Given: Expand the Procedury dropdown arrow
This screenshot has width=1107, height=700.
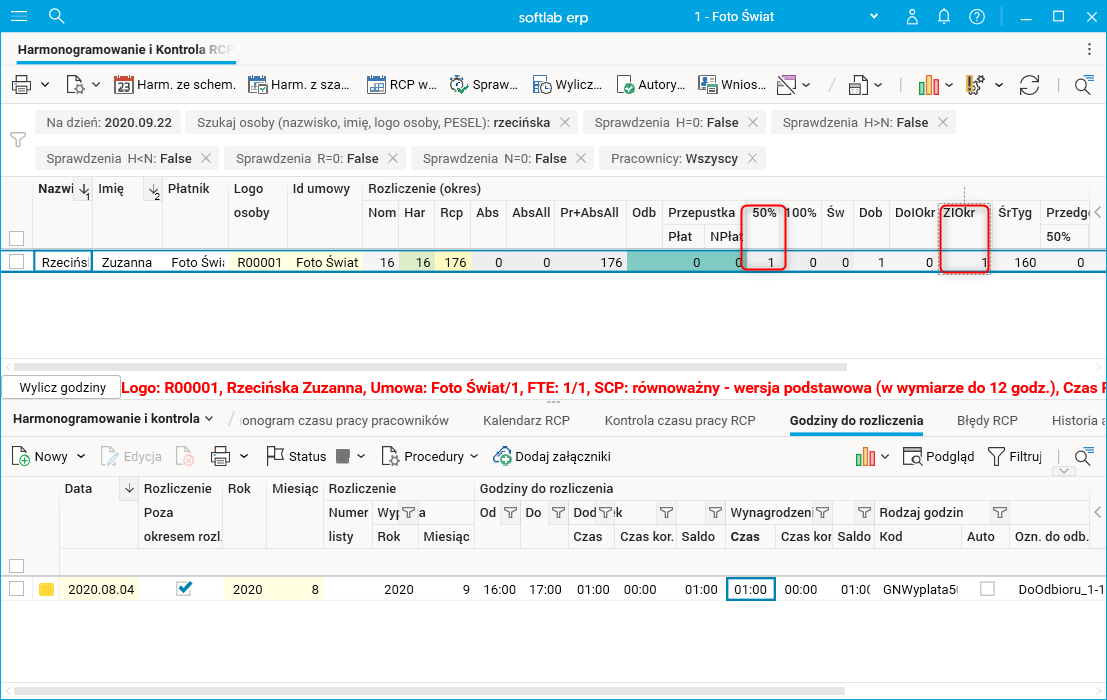Looking at the screenshot, I should 474,457.
